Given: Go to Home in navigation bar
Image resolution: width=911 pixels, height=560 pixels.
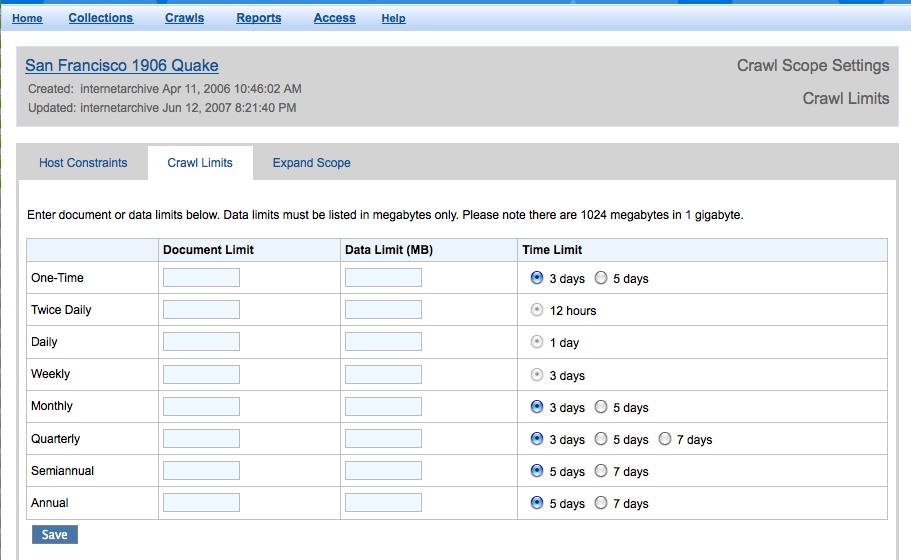Looking at the screenshot, I should point(27,18).
